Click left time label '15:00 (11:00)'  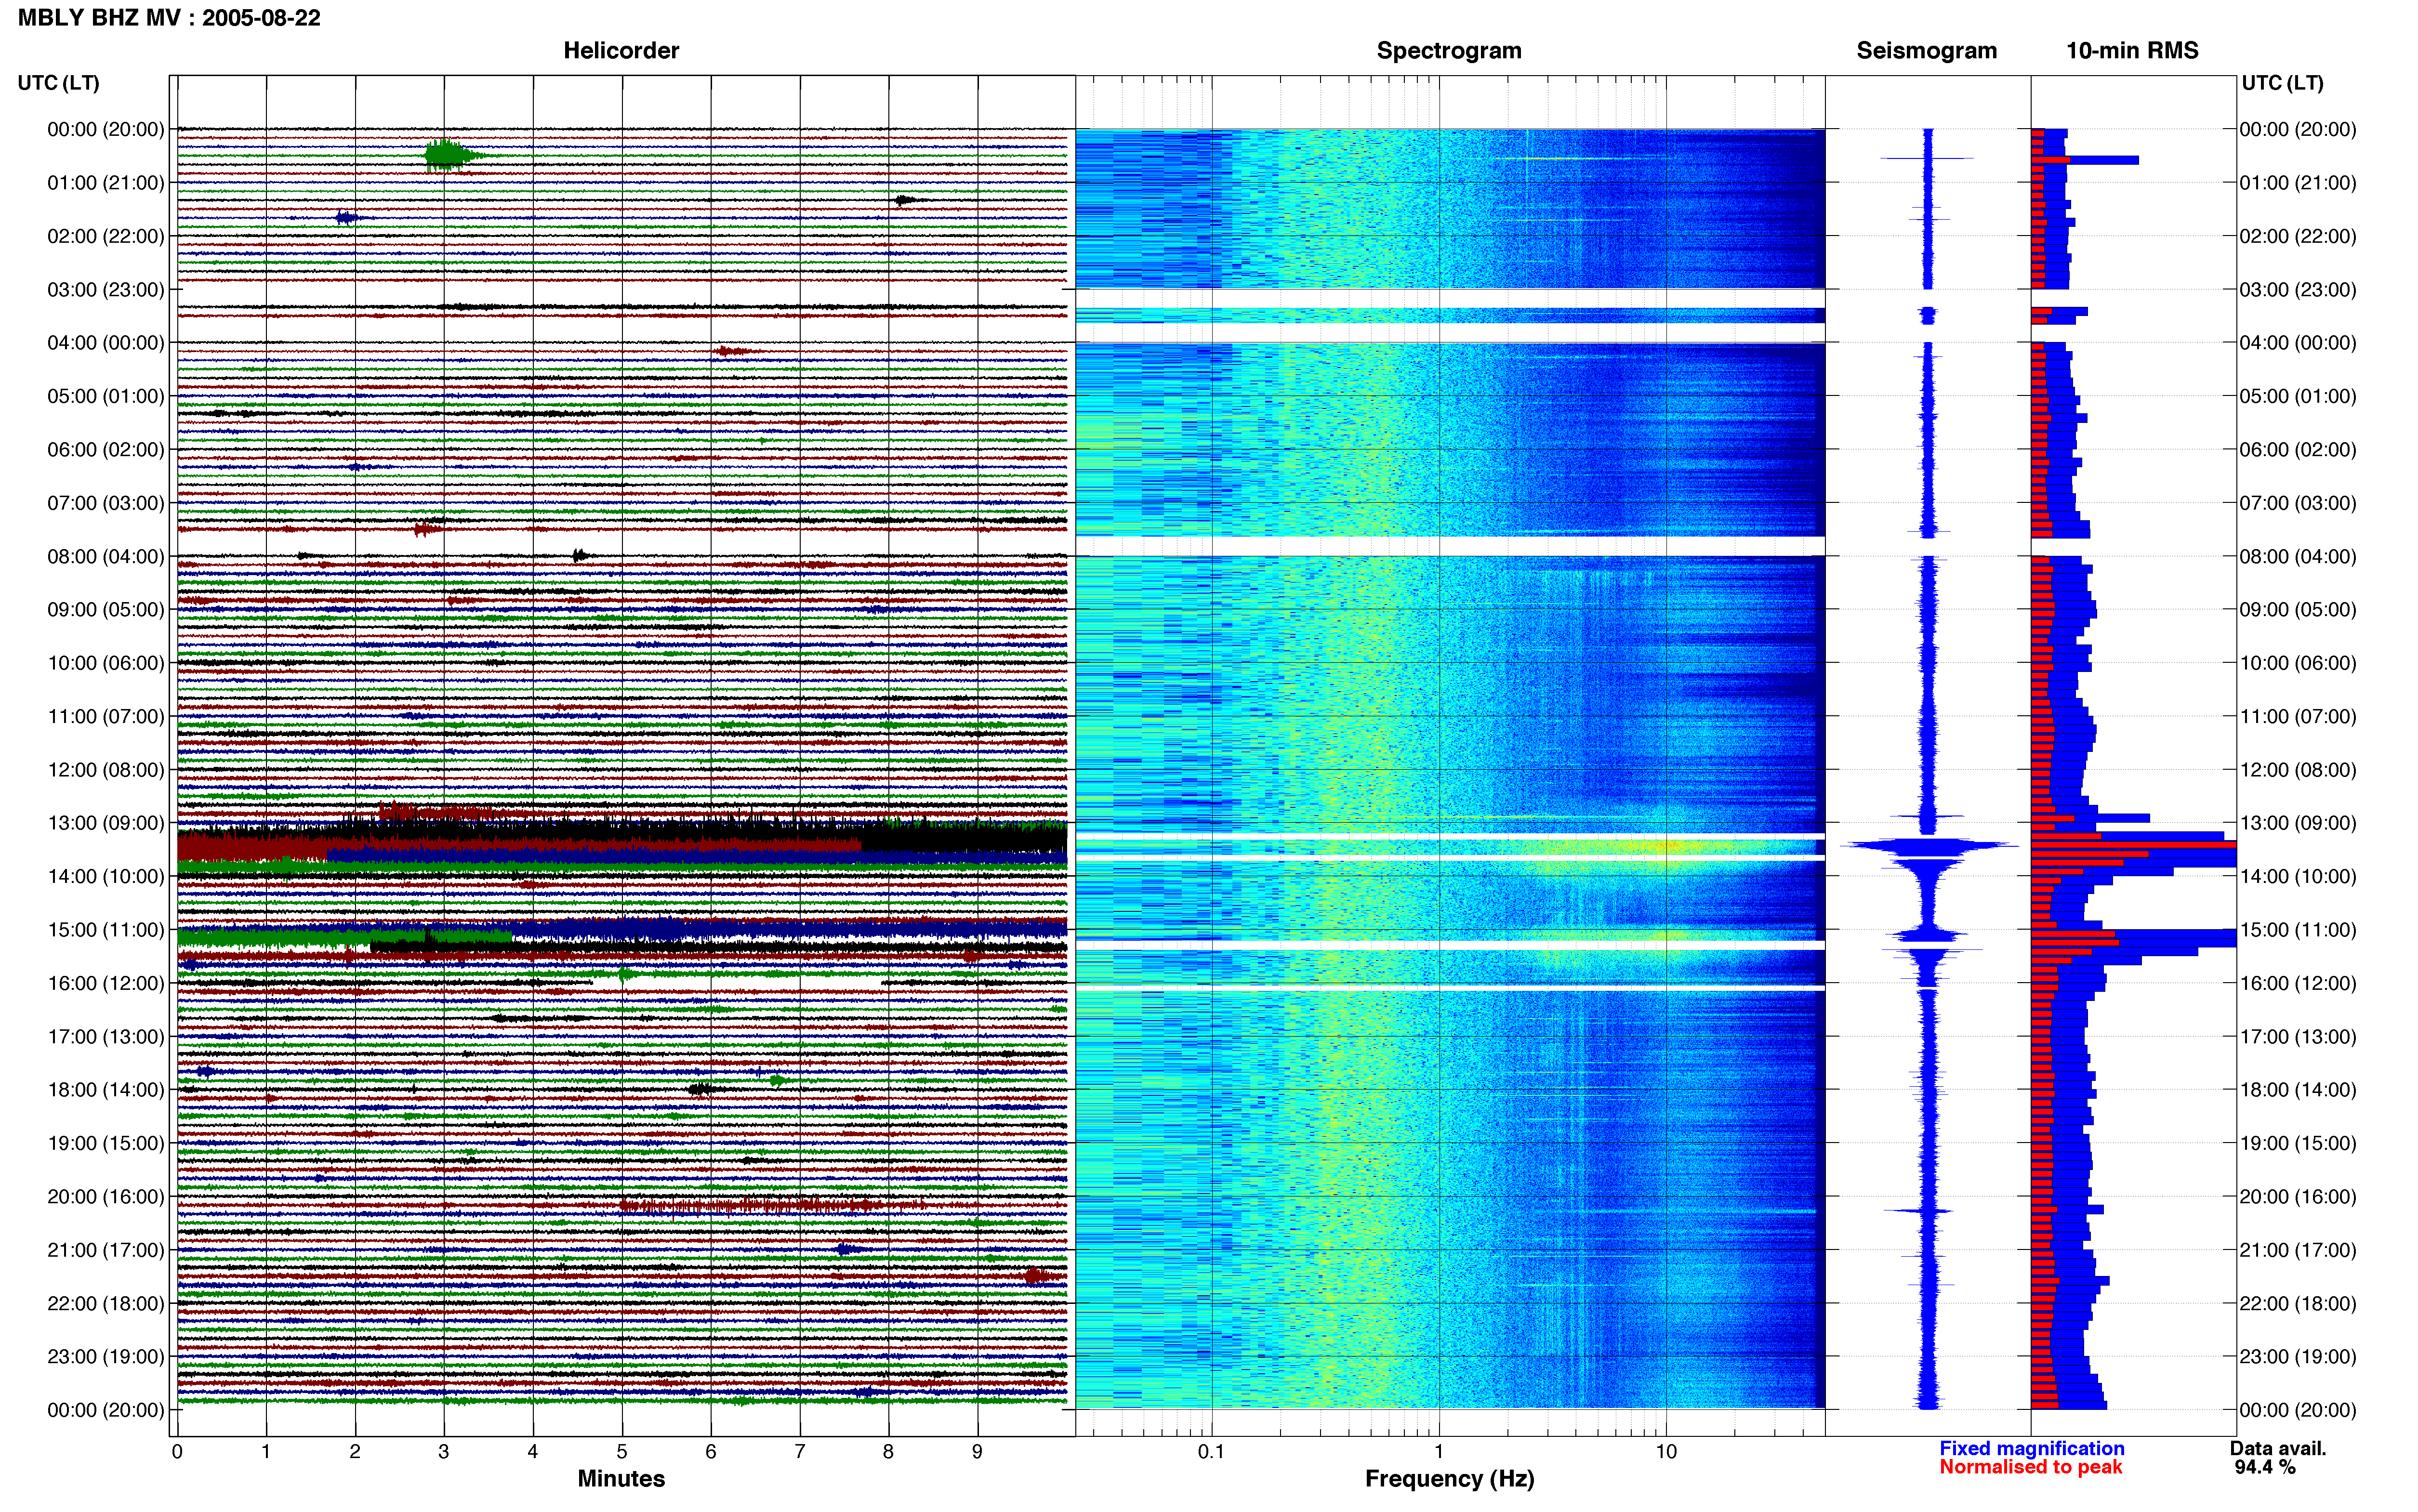click(x=106, y=929)
